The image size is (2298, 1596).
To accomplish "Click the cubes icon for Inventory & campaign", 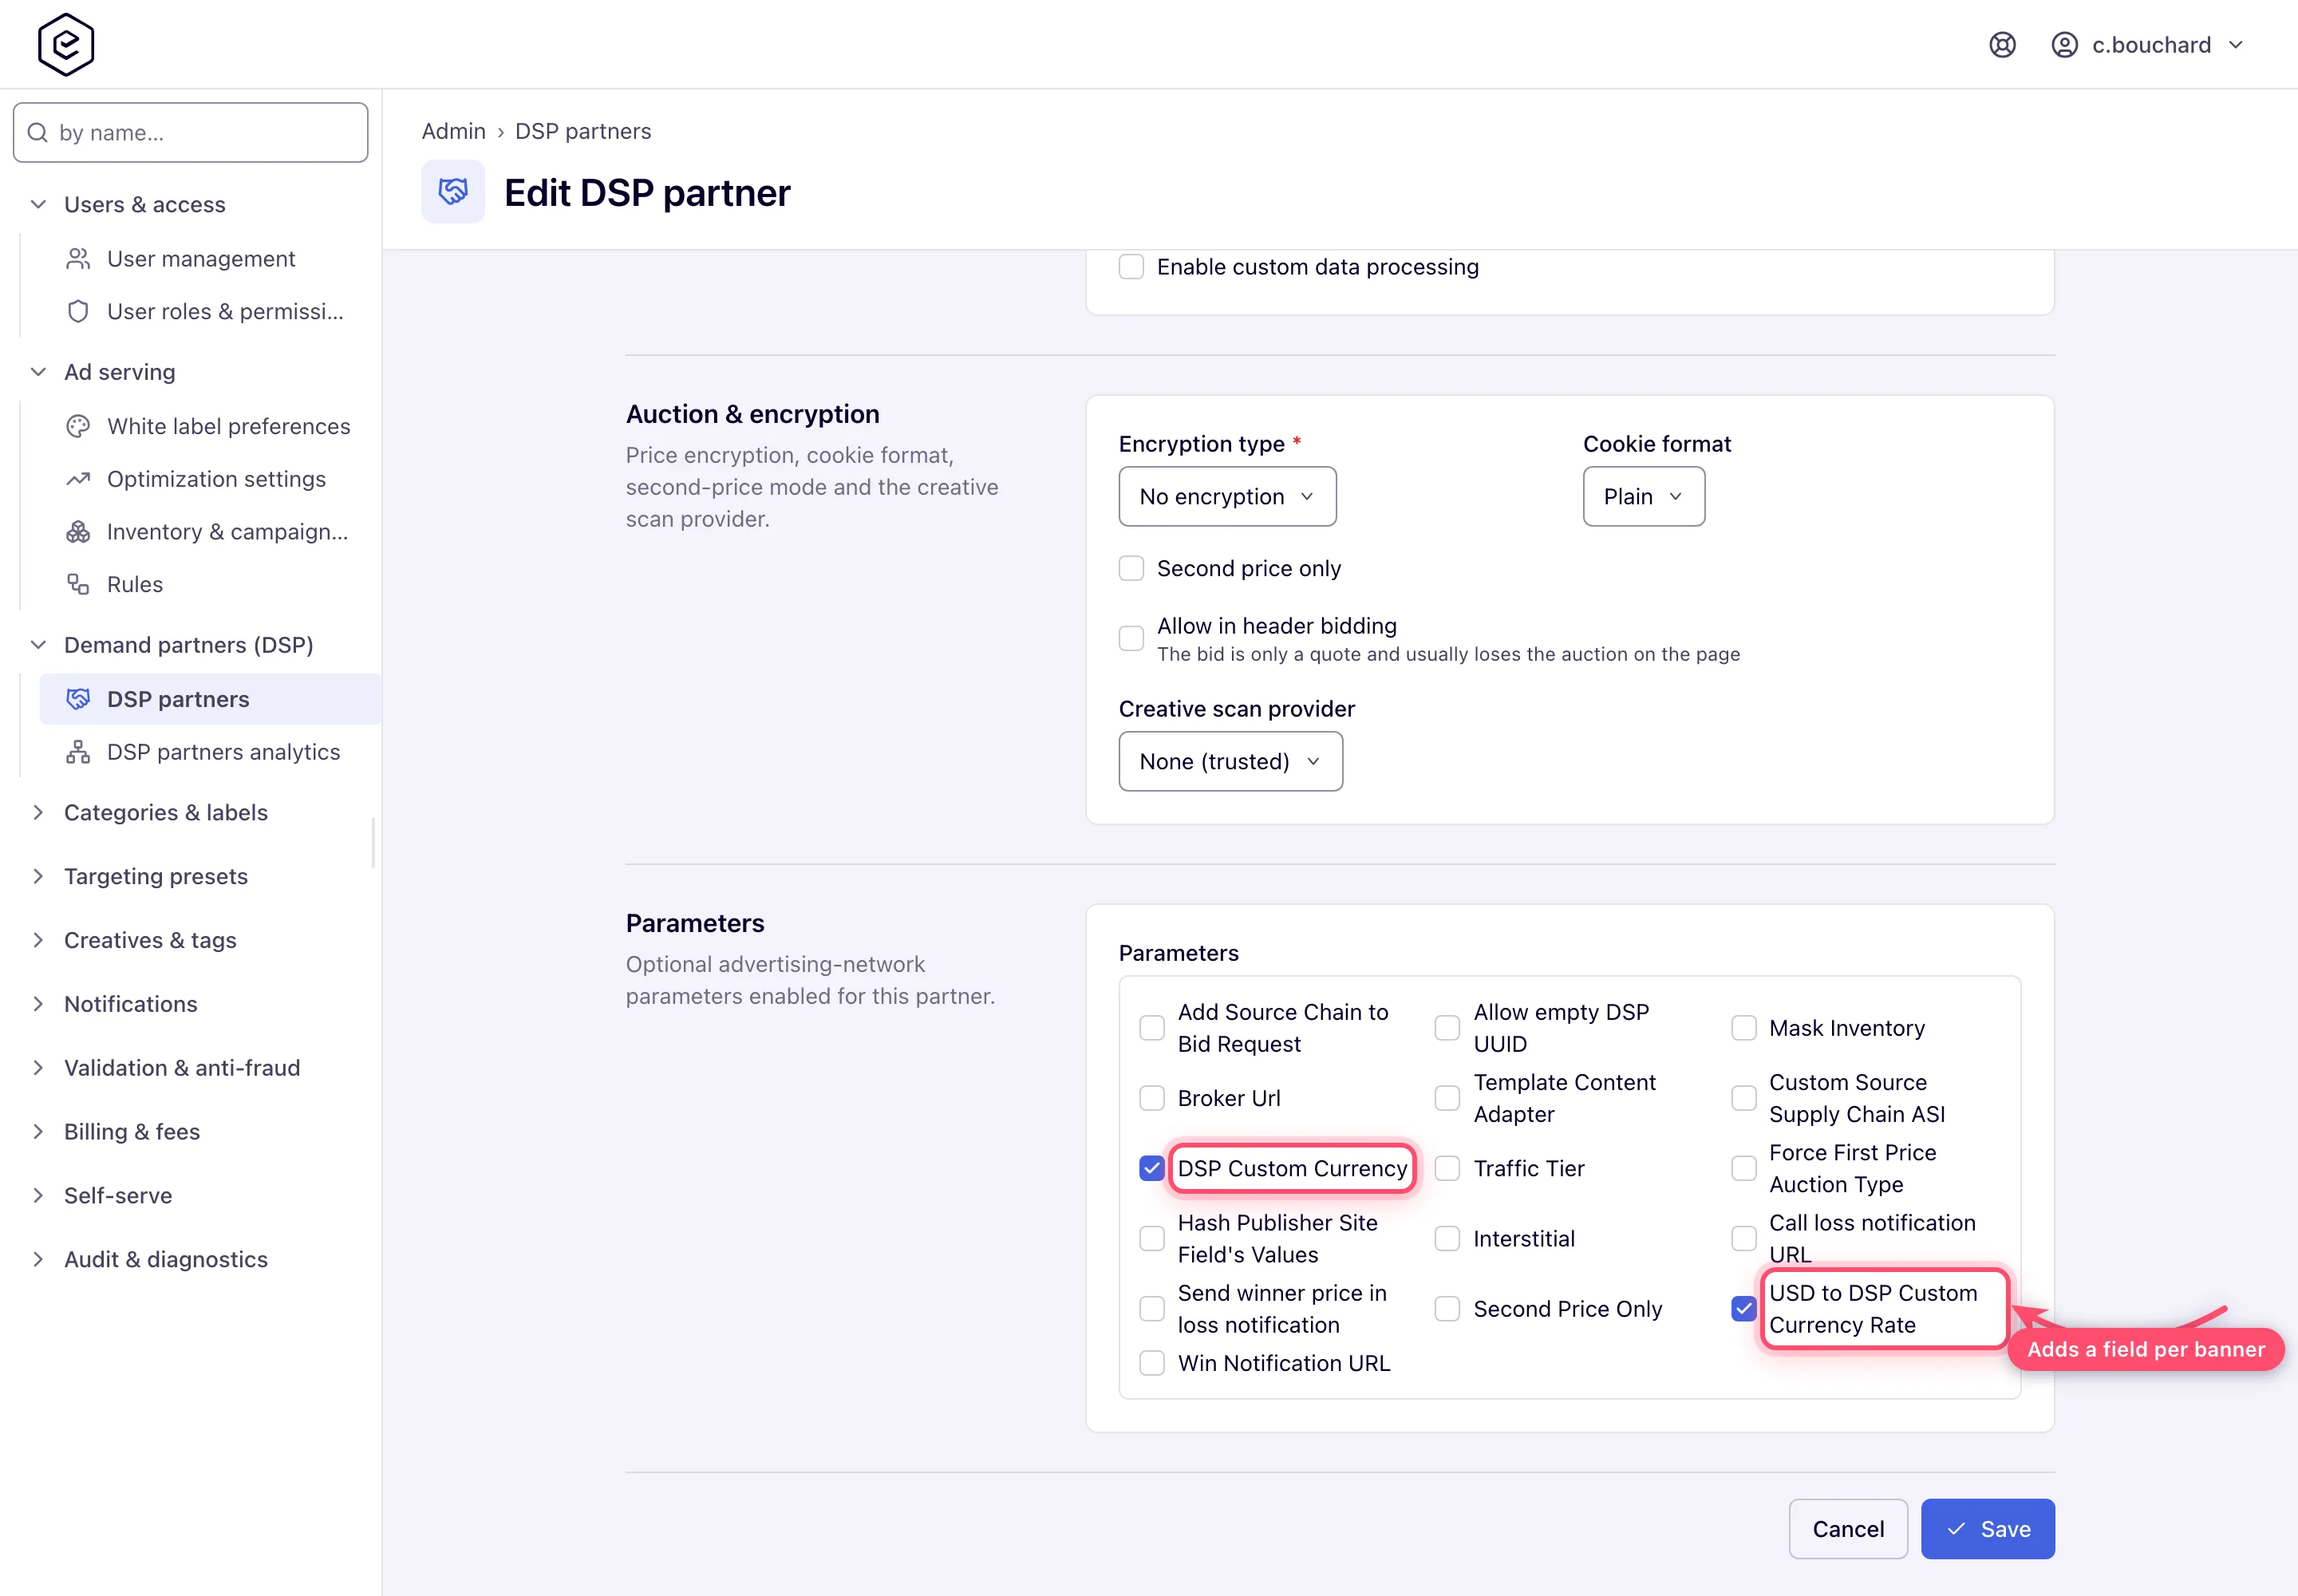I will 78,532.
